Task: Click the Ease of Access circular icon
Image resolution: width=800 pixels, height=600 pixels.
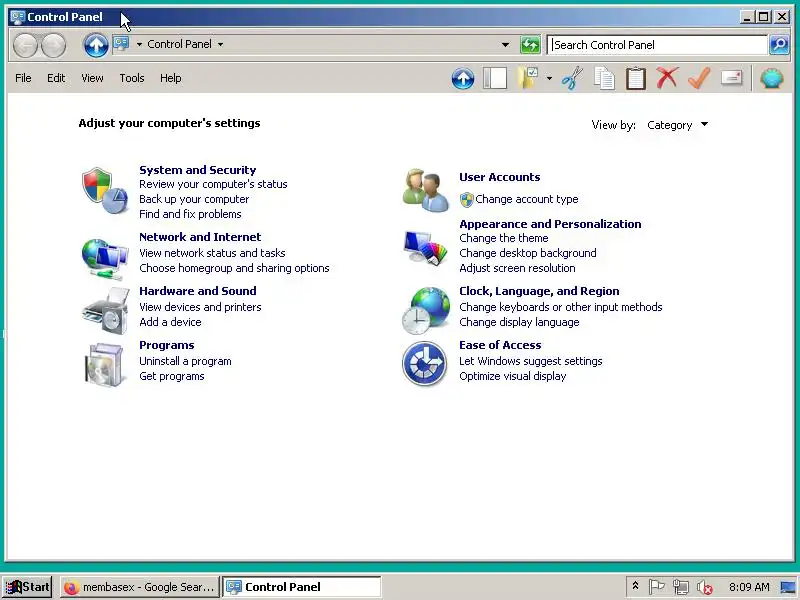Action: 424,363
